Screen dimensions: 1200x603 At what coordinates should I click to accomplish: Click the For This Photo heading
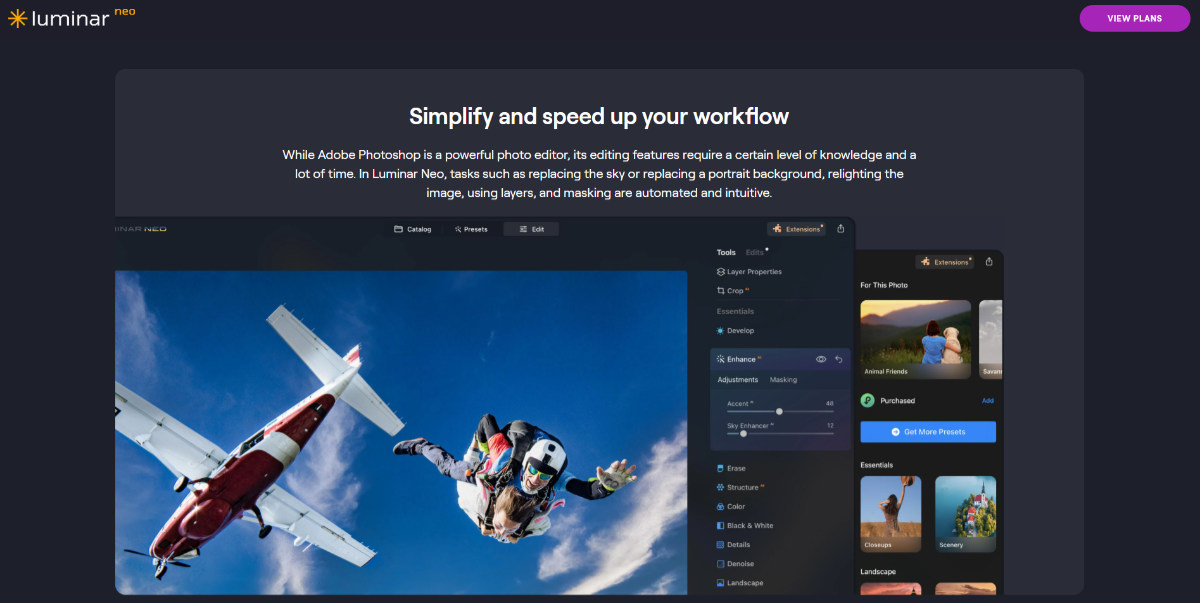[884, 285]
